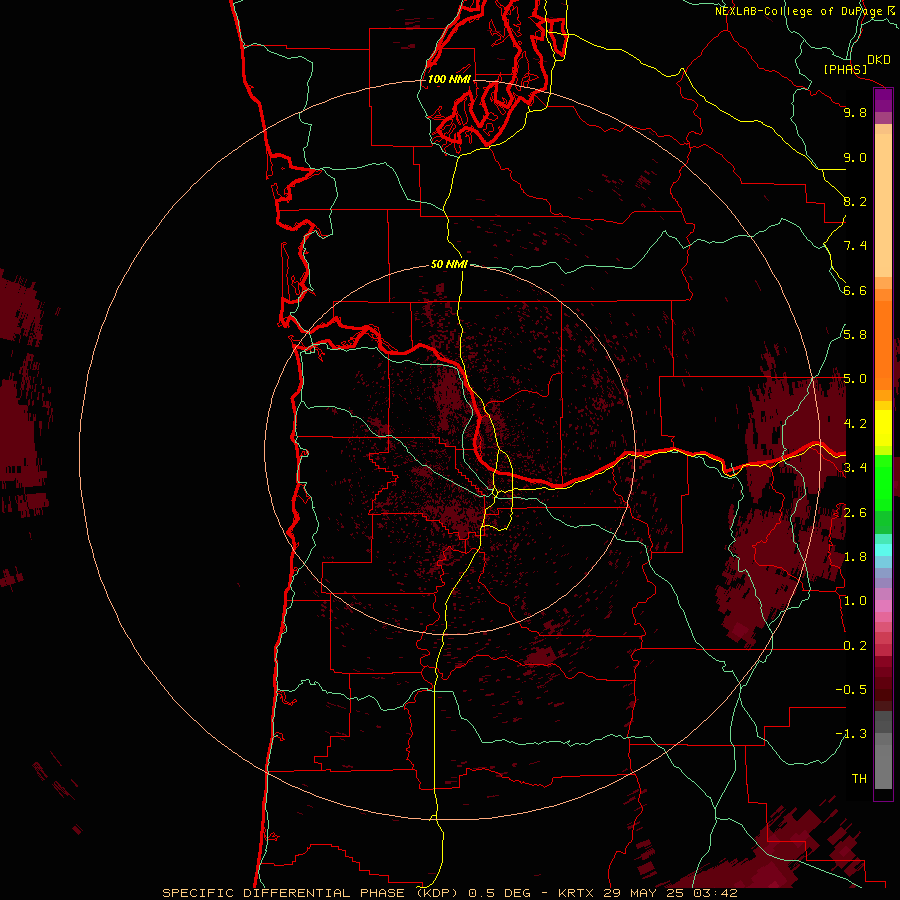This screenshot has height=900, width=900.
Task: Click the DKD legend title
Action: [879, 60]
